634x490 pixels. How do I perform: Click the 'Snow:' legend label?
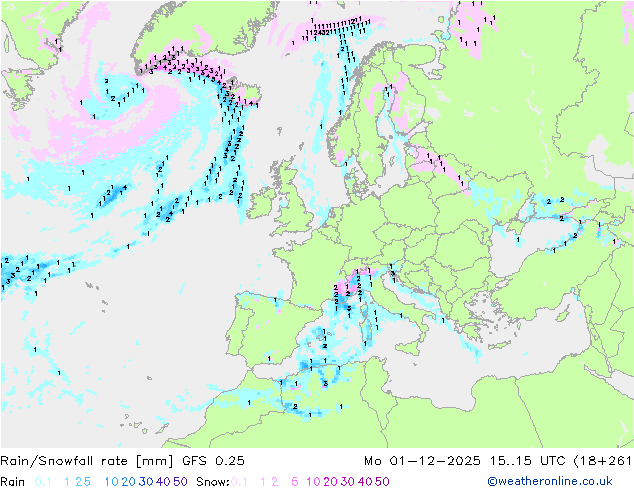[213, 482]
